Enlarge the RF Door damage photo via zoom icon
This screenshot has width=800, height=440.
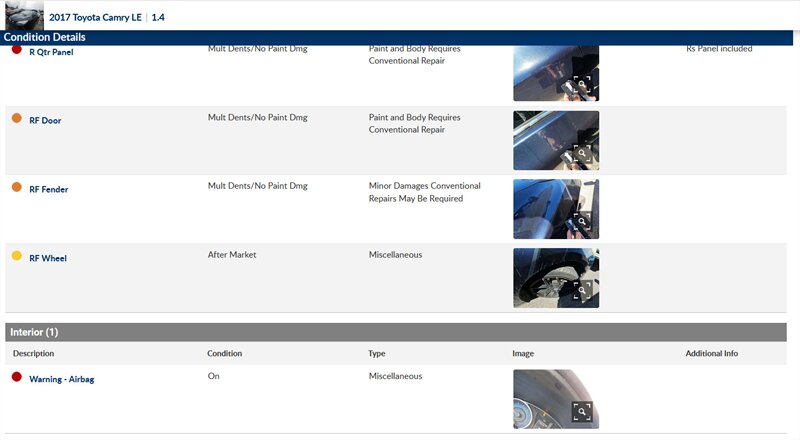point(582,154)
